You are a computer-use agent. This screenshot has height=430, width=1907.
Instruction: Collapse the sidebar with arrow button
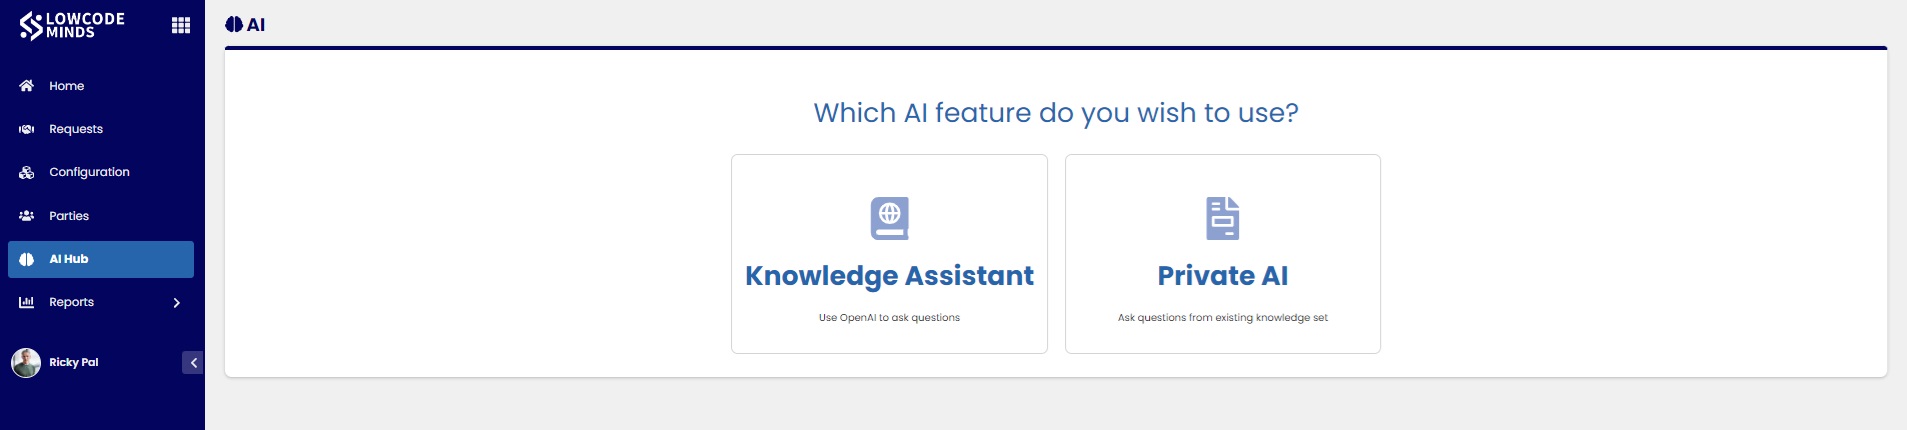(x=193, y=363)
